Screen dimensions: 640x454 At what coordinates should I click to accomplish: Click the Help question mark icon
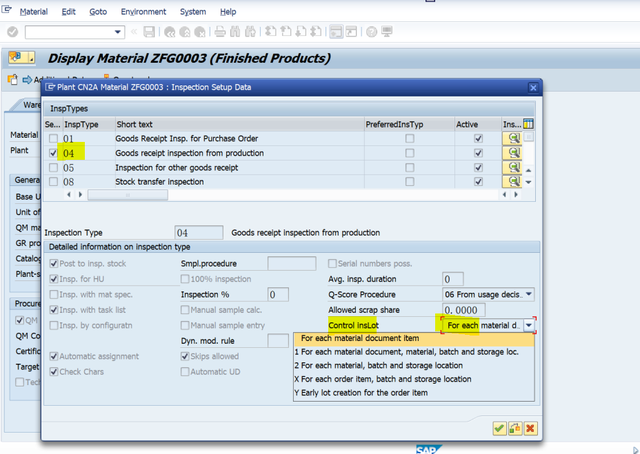371,31
